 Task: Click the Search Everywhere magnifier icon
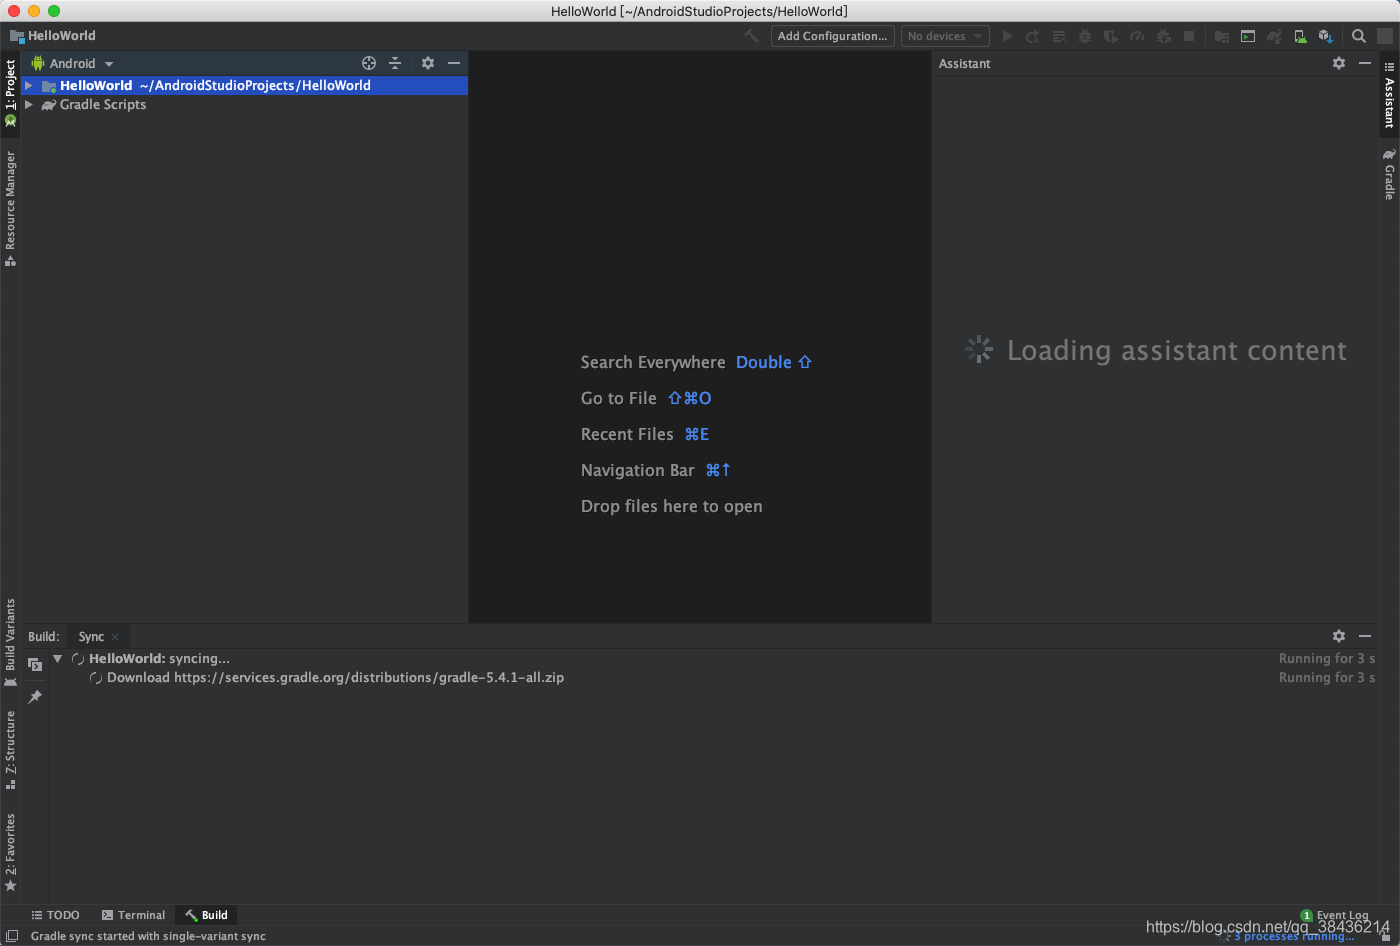pyautogui.click(x=1359, y=36)
